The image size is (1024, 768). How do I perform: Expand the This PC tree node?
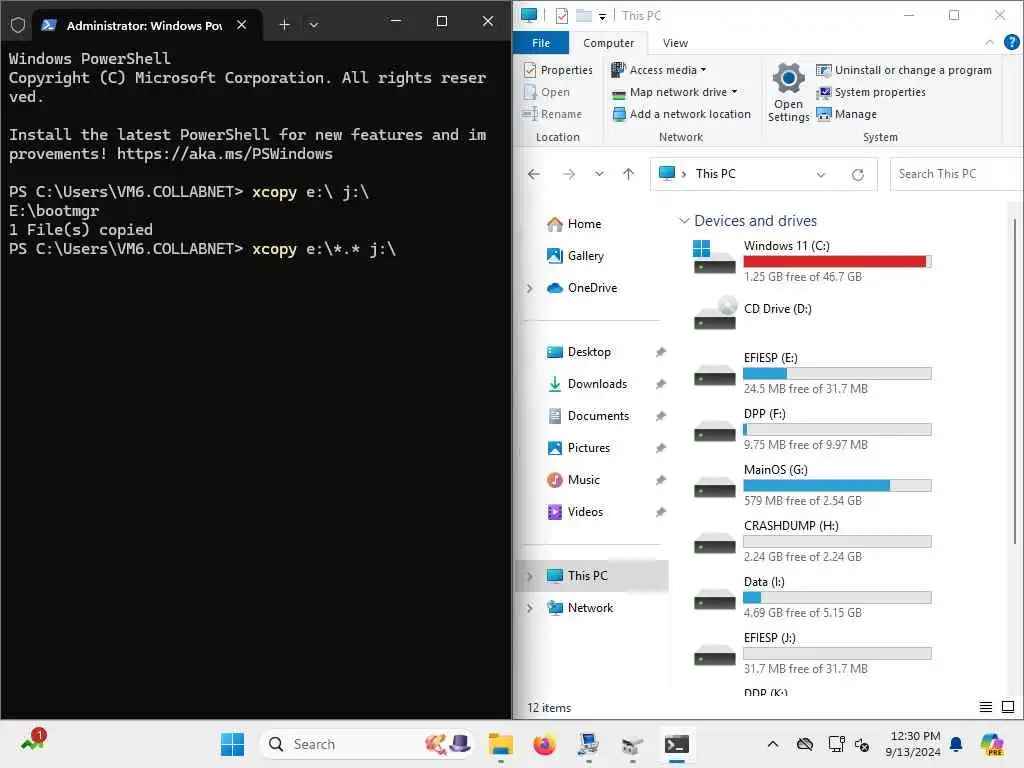click(x=530, y=576)
